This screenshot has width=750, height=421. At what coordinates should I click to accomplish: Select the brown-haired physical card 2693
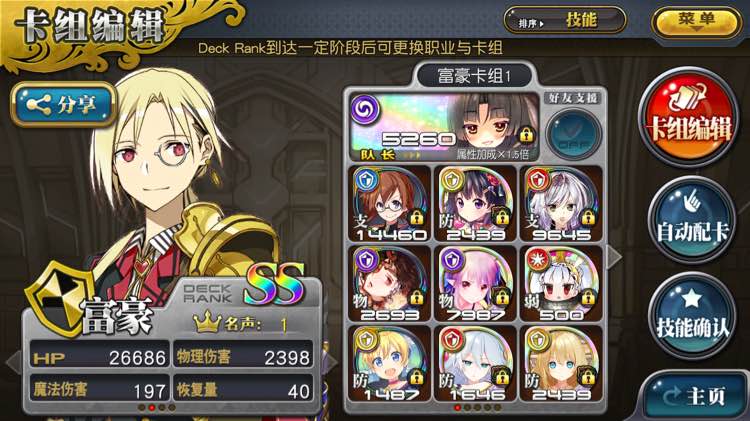coord(390,284)
